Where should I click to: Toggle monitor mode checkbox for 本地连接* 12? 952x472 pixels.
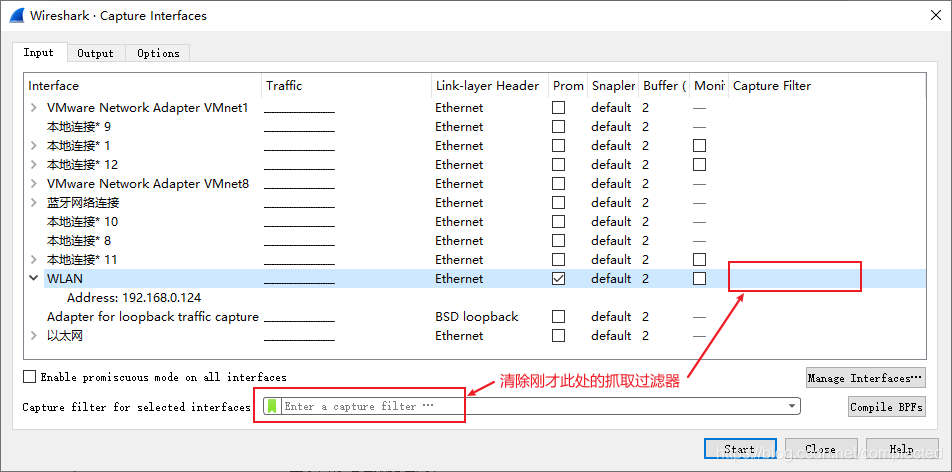pos(699,165)
